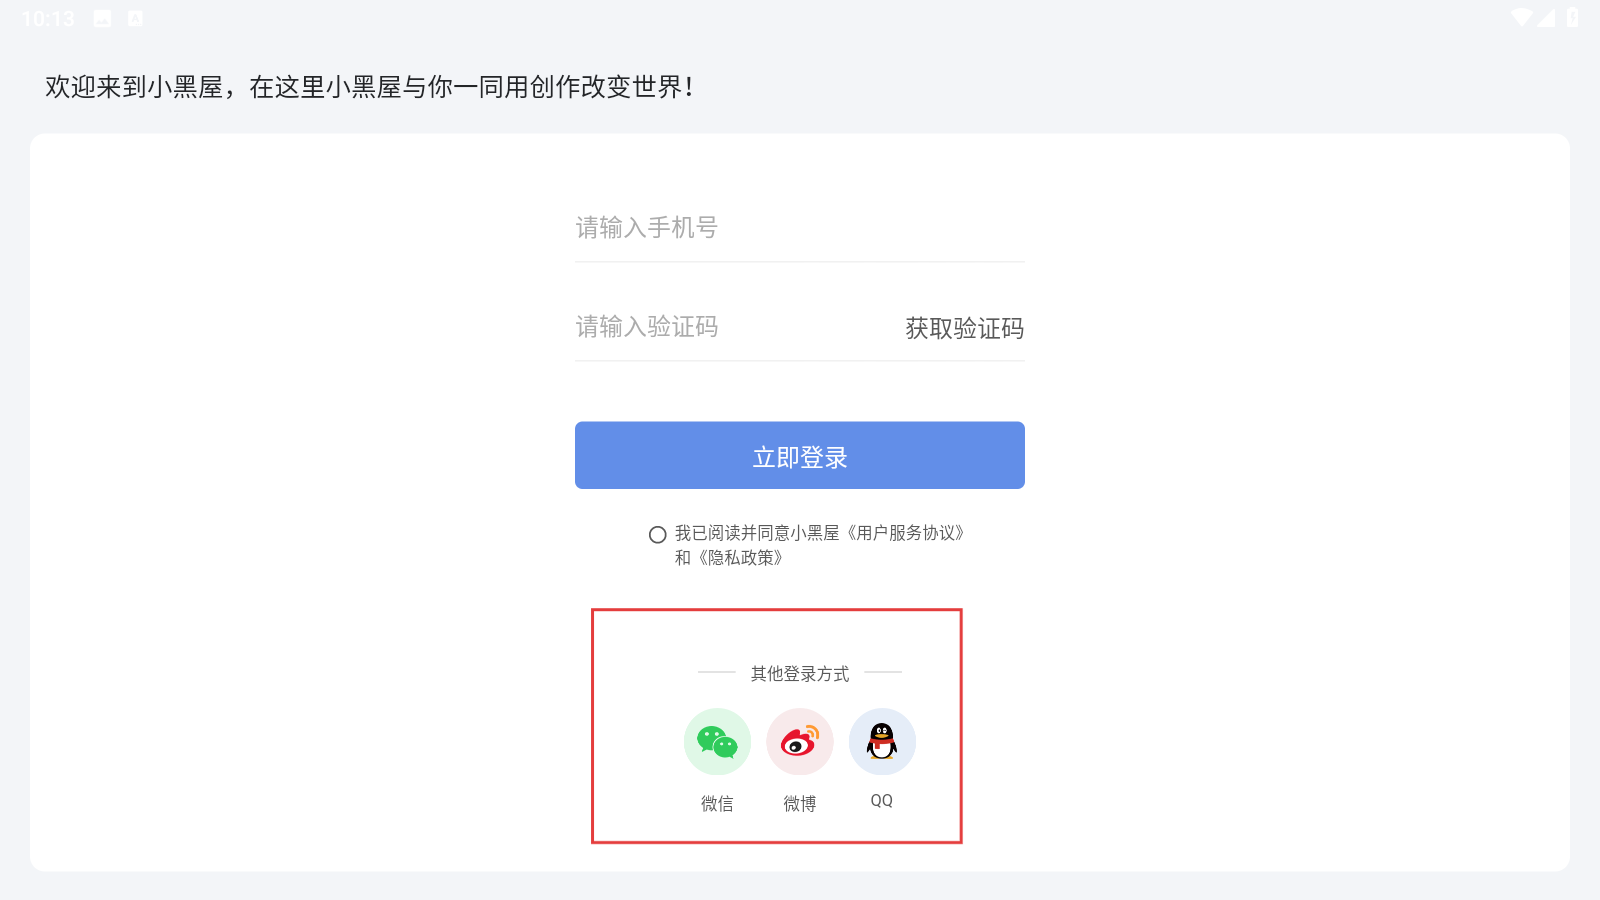Tap the picture notification icon in status bar
Screen dimensions: 1600x900
(x=102, y=18)
